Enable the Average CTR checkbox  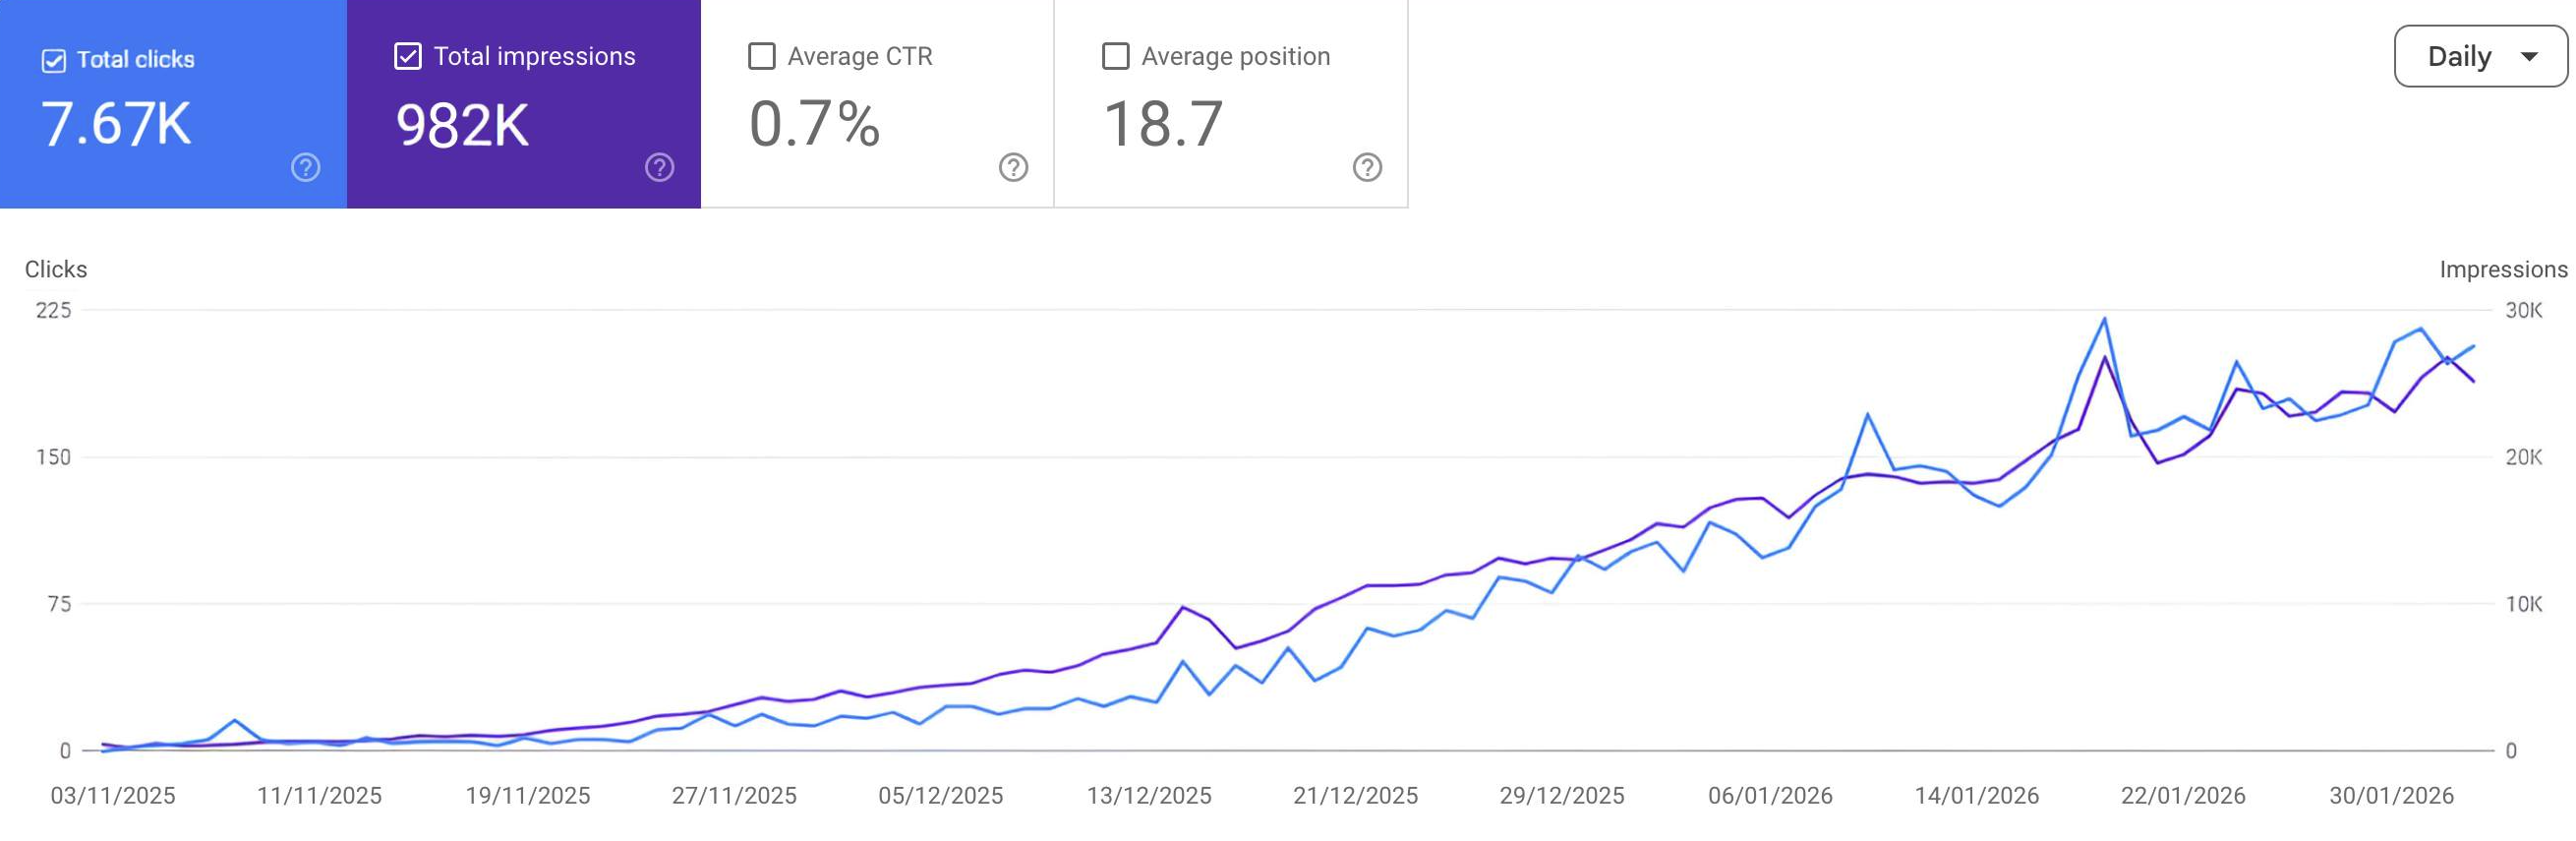pos(762,56)
